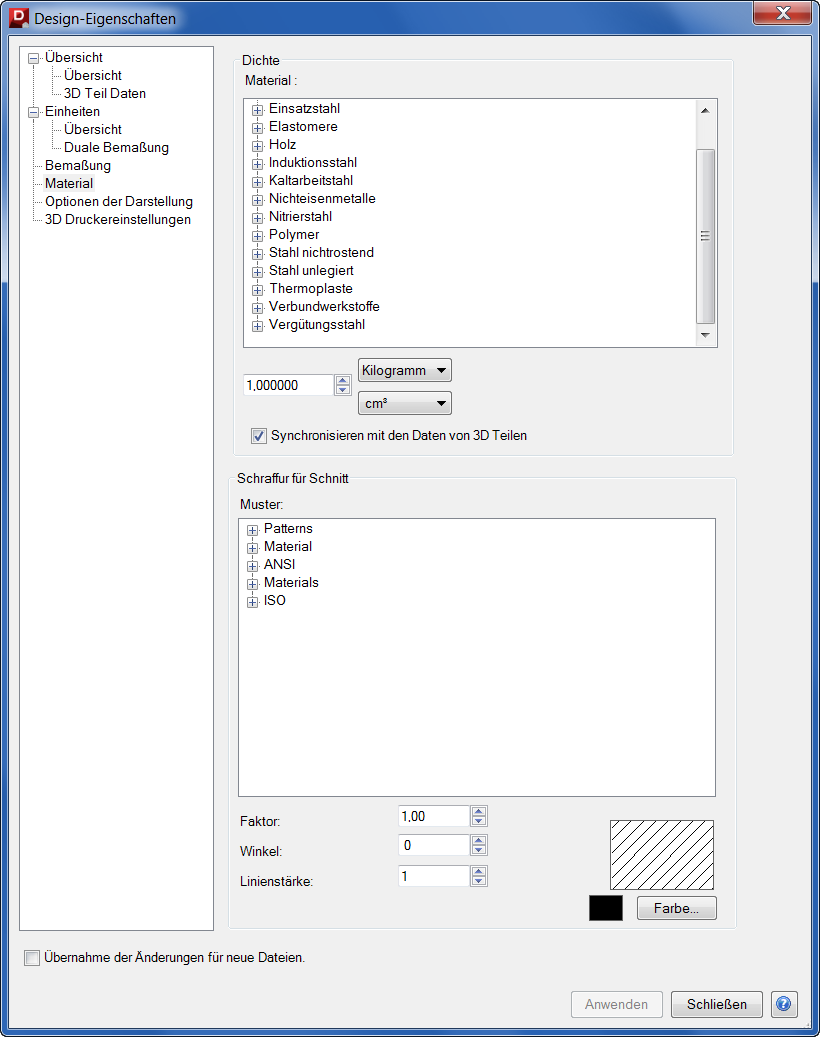Enable Übernahme der Änderungen für neue Dateien
Image resolution: width=820 pixels, height=1037 pixels.
(32, 958)
